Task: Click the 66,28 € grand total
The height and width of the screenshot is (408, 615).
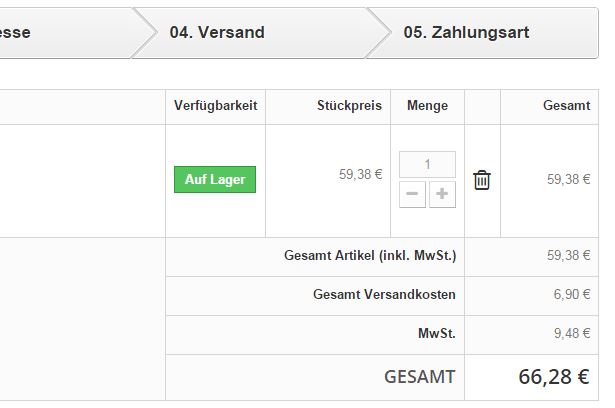Action: tap(553, 377)
